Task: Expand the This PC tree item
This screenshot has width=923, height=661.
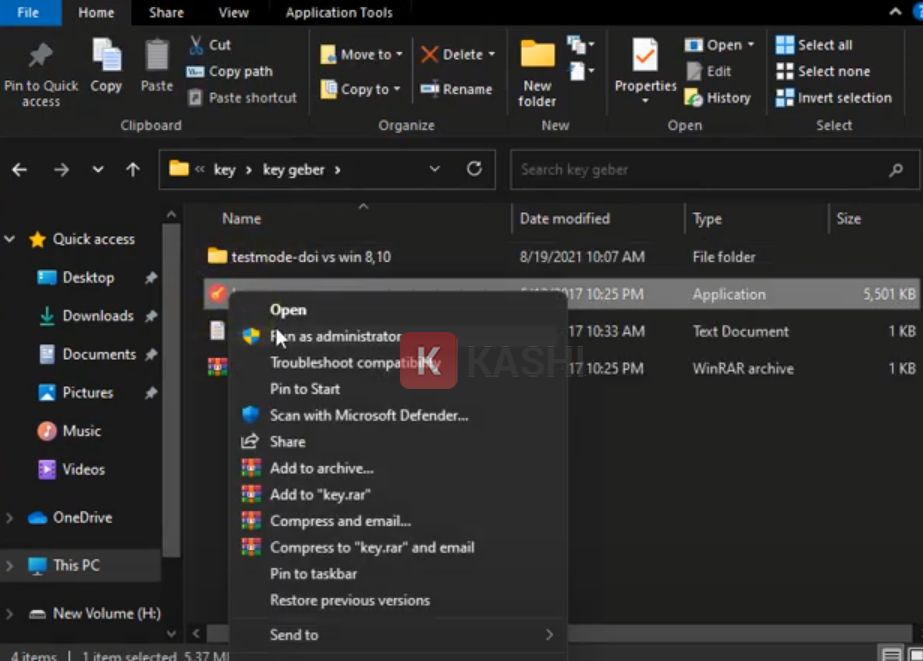Action: click(9, 563)
